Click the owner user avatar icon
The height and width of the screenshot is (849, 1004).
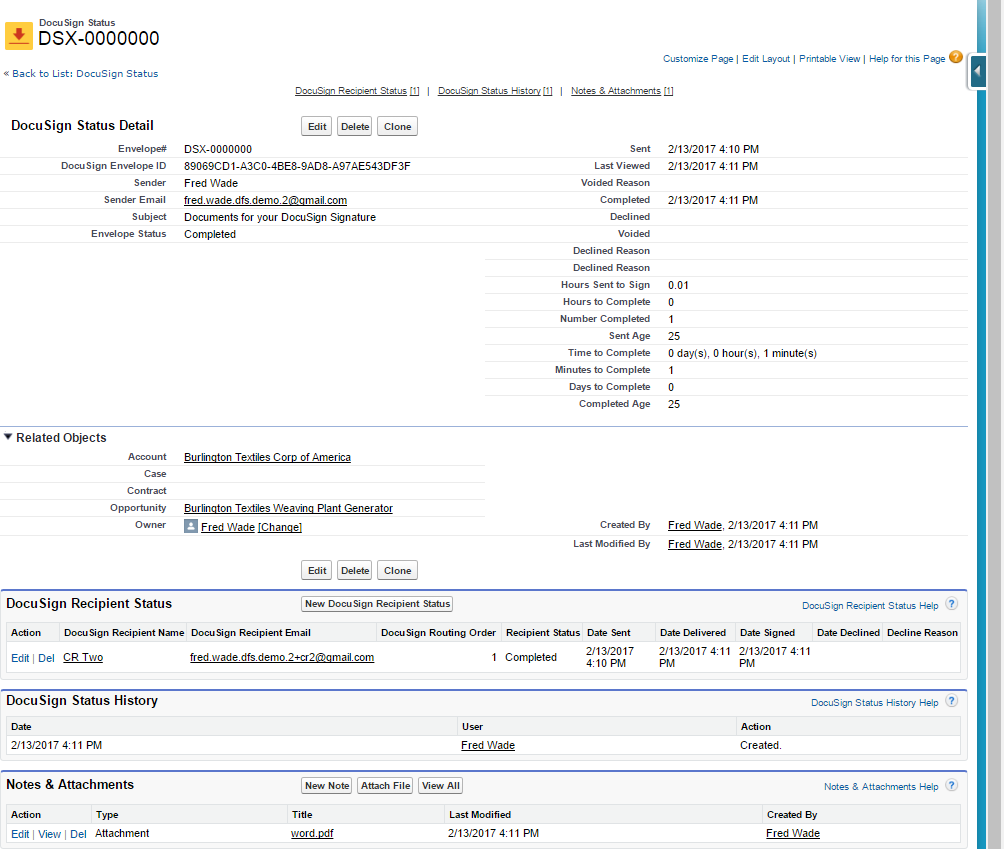191,526
